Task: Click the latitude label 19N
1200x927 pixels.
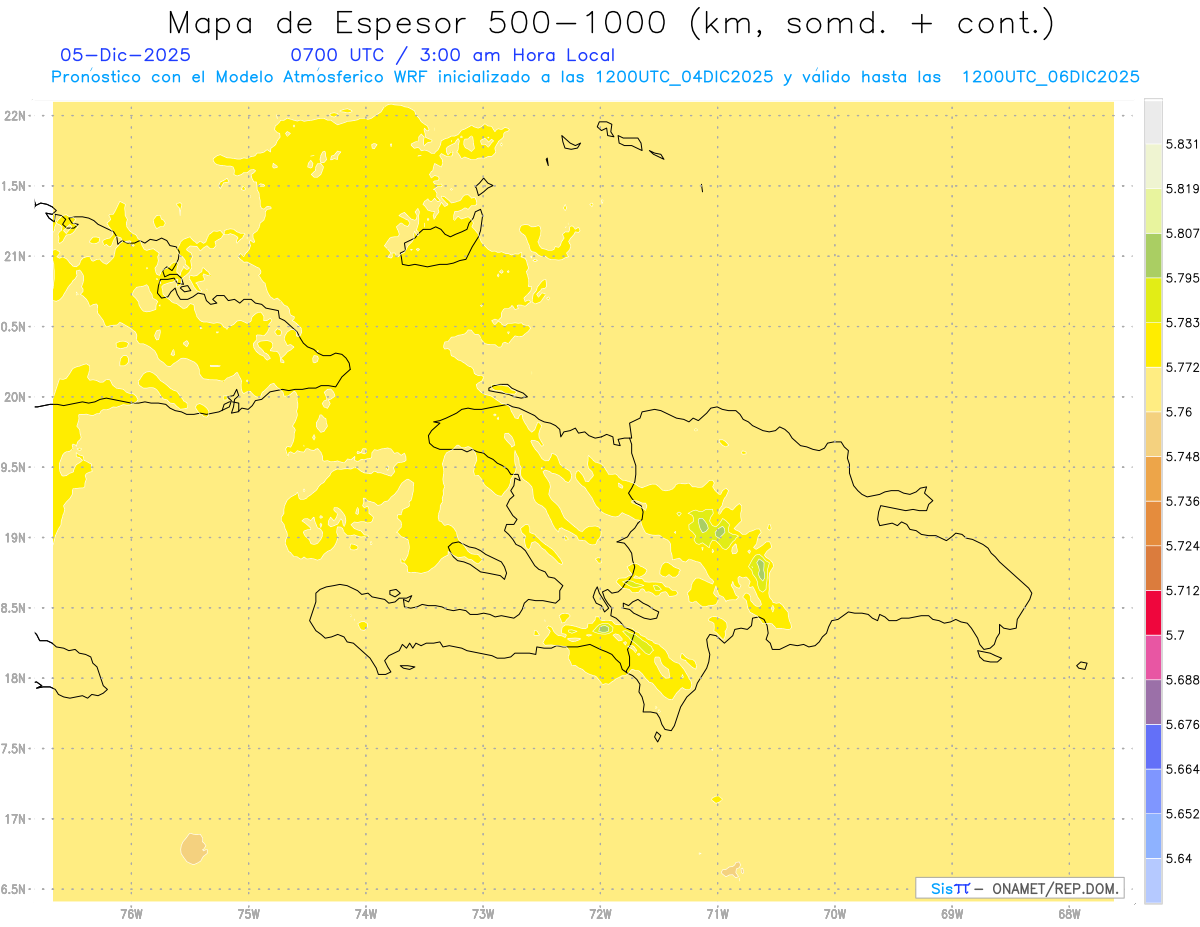Action: click(17, 538)
